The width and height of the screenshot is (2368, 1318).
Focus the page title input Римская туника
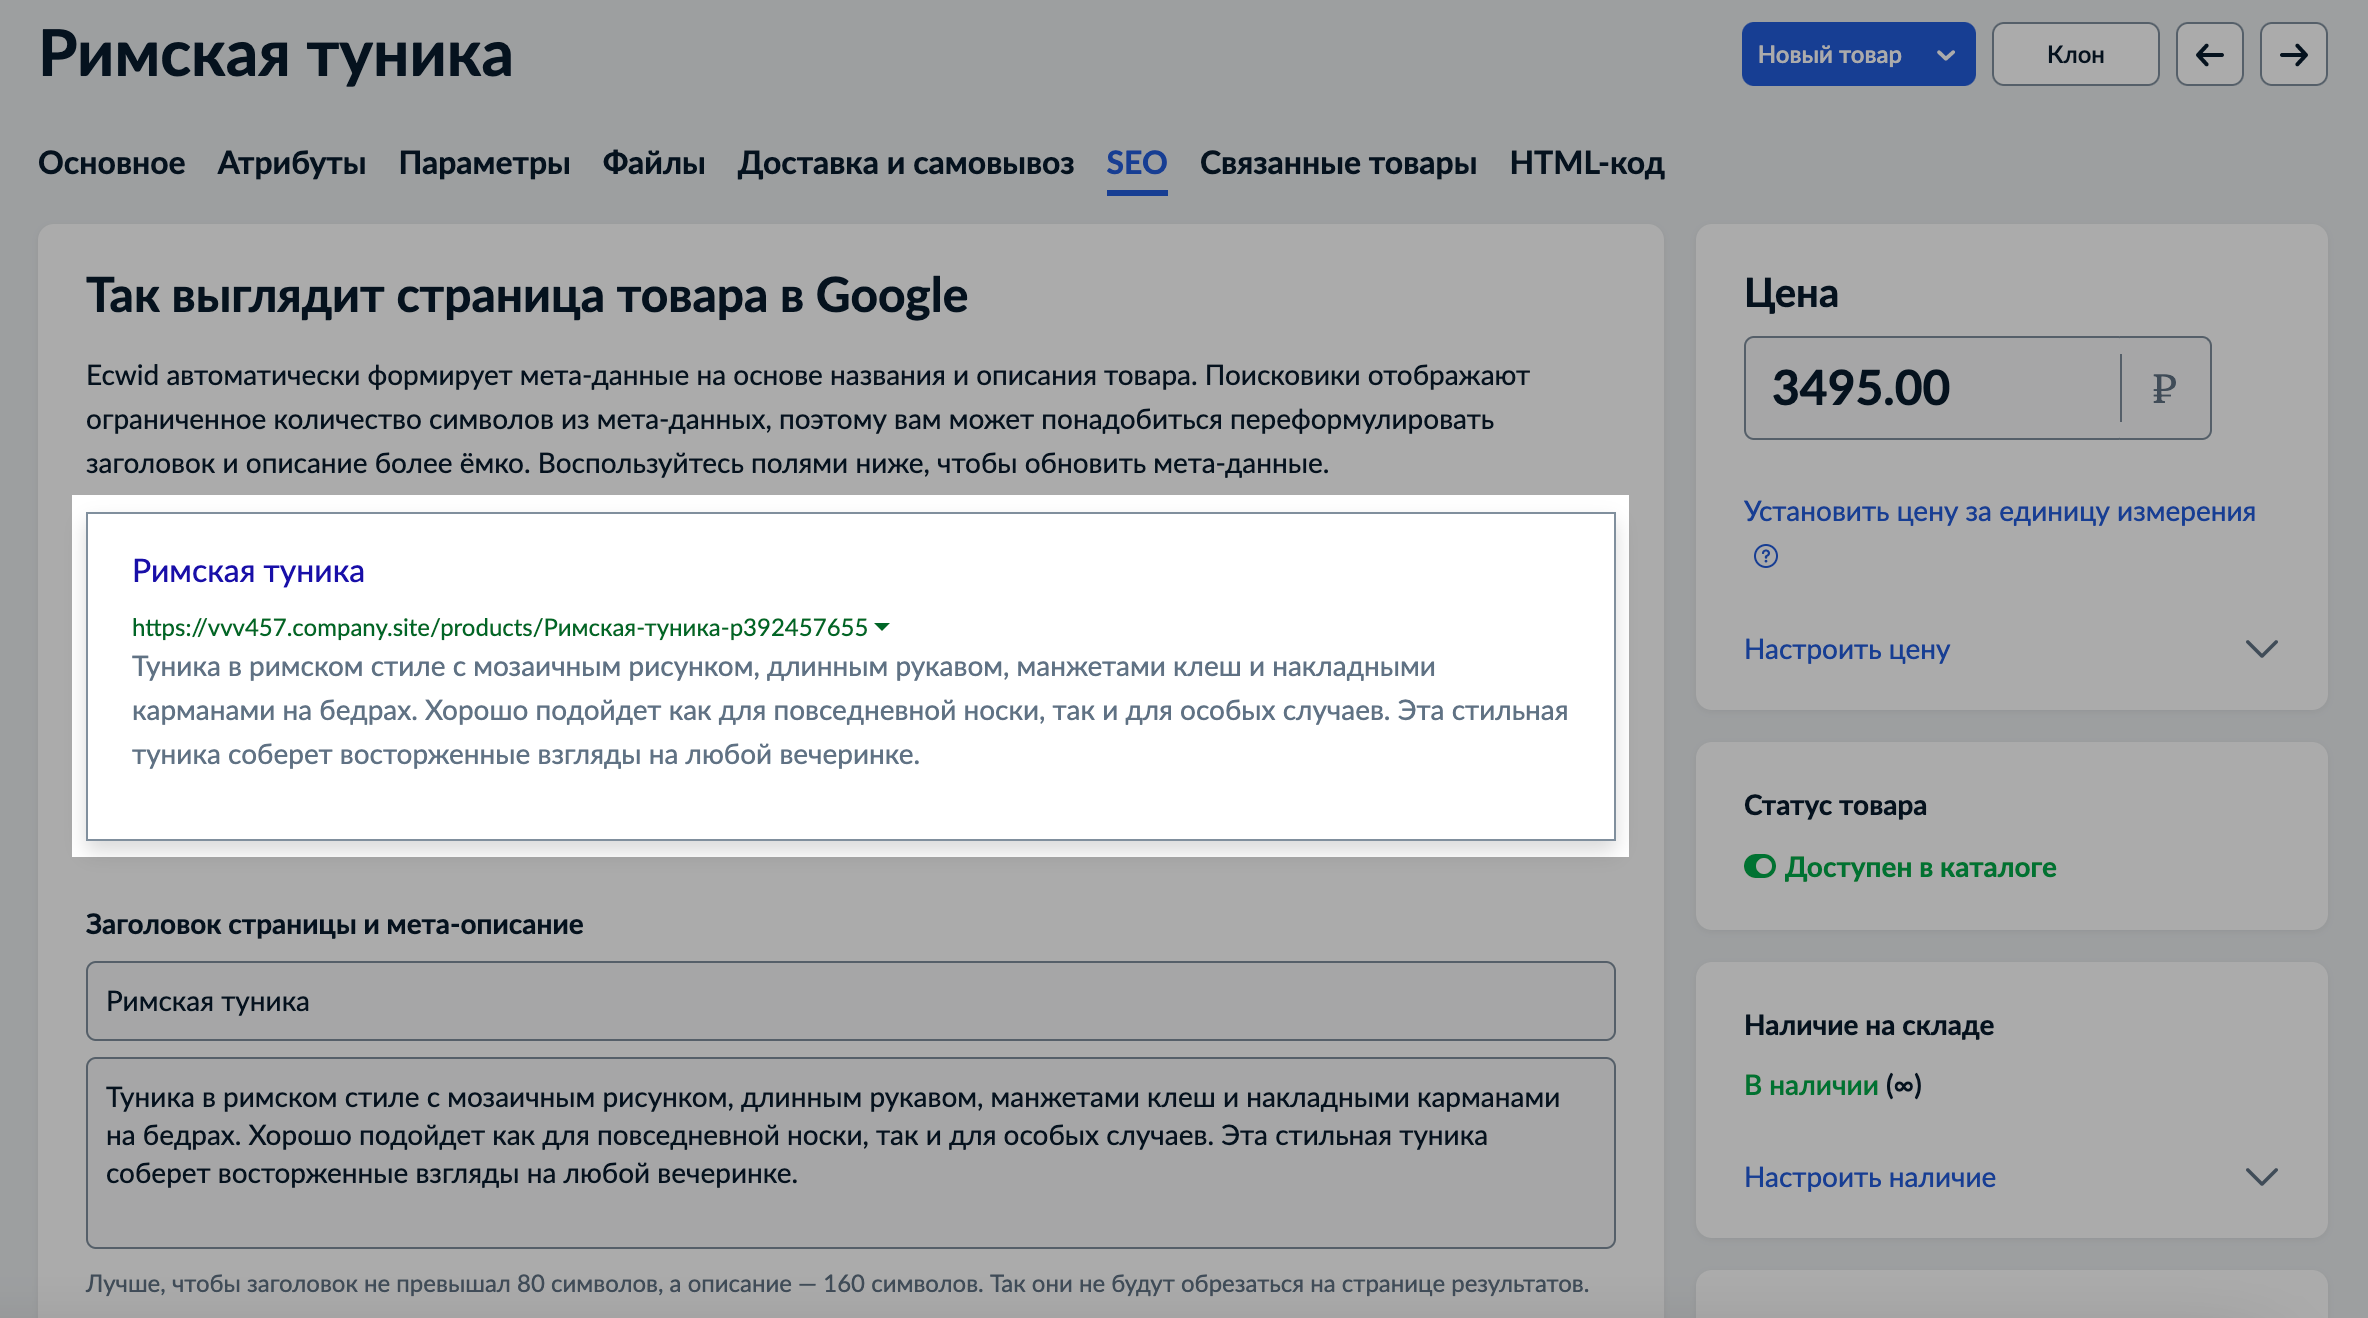851,1001
